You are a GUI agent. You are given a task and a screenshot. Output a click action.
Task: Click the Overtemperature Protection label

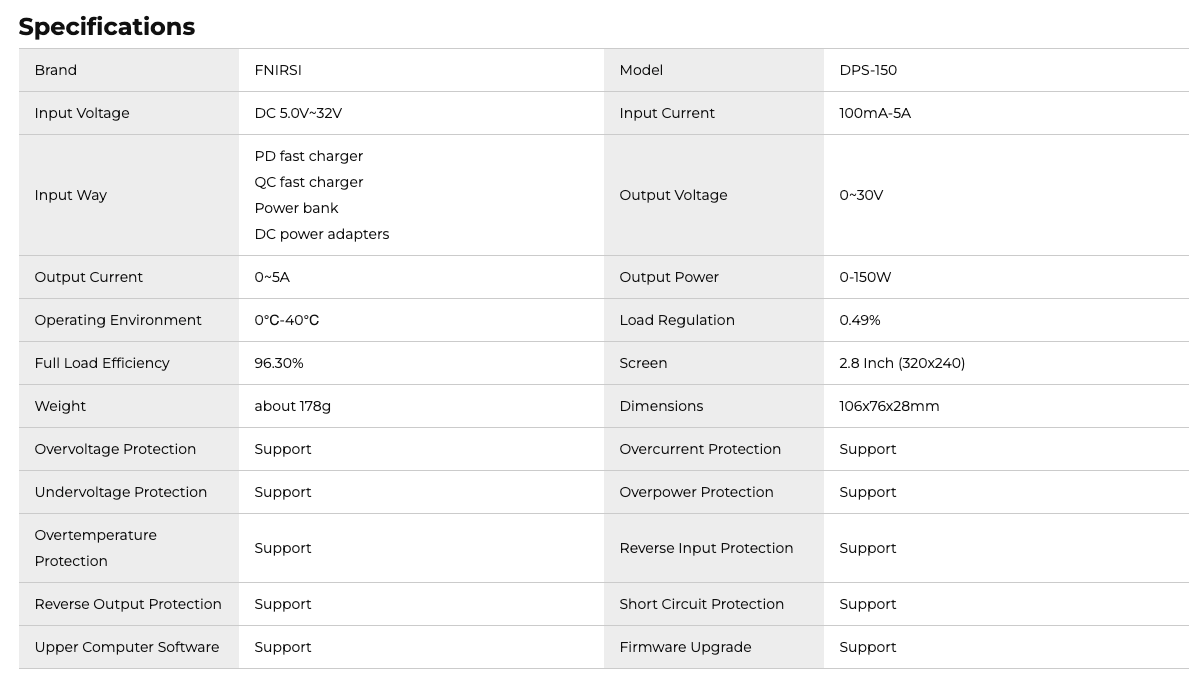(x=96, y=548)
